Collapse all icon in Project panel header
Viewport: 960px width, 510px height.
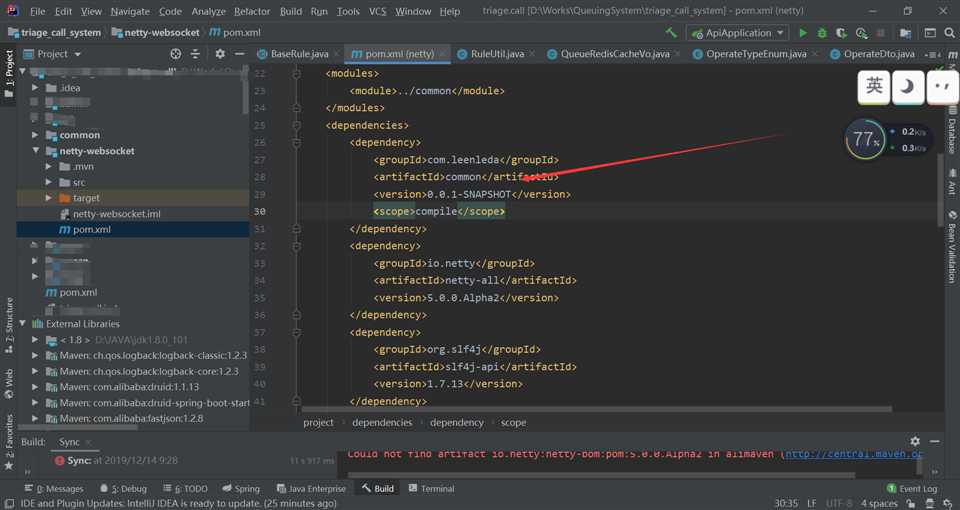pyautogui.click(x=195, y=54)
